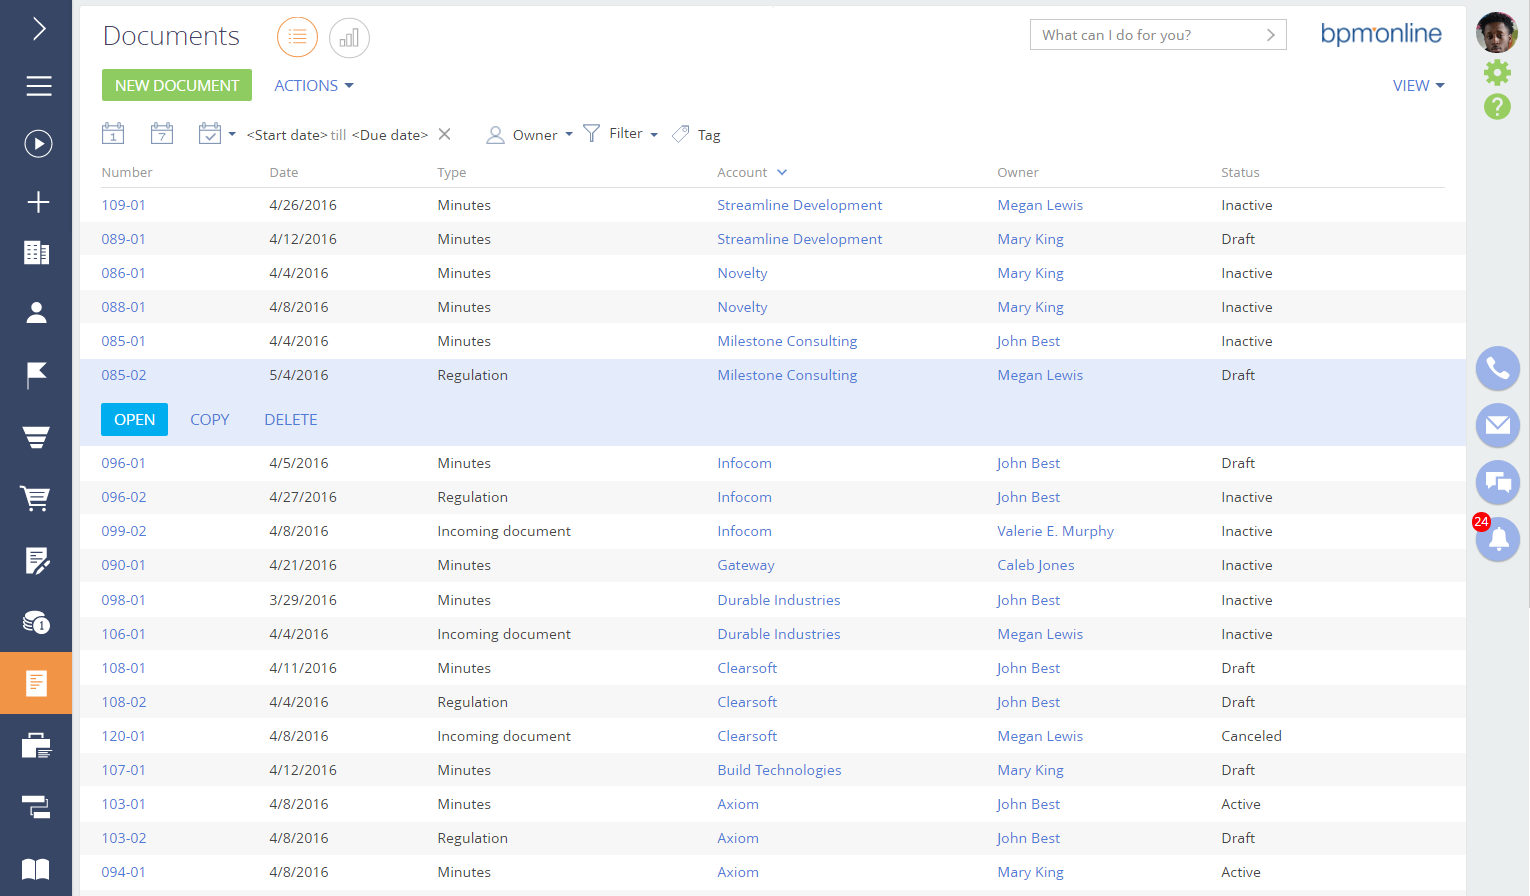Screen dimensions: 1530x896
Task: Open the knowledge base book icon
Action: pos(36,868)
